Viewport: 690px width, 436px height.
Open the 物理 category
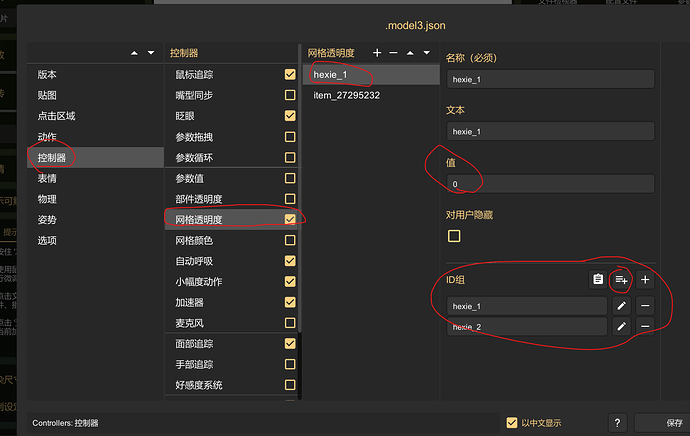[47, 199]
